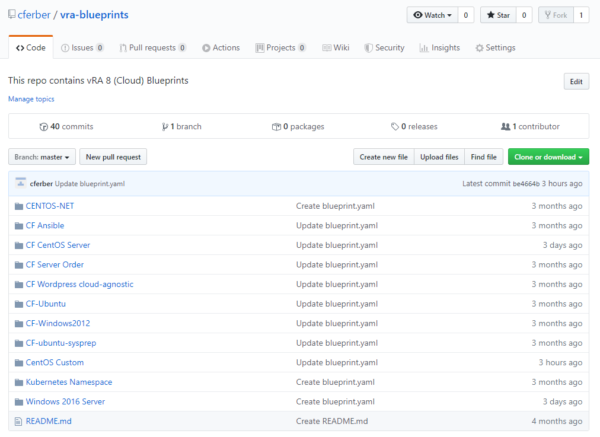Open the CENTOS-NET folder link
This screenshot has width=600, height=437.
tap(50, 206)
